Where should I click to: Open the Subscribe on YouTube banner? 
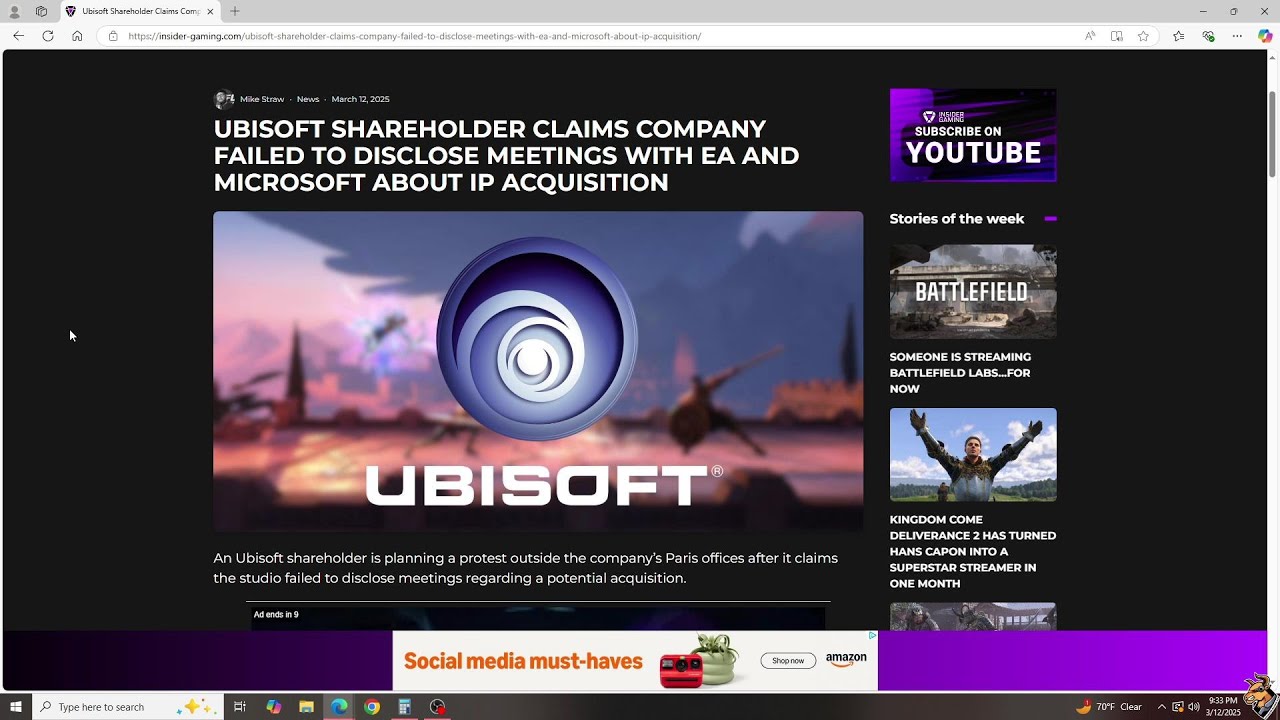pyautogui.click(x=973, y=135)
